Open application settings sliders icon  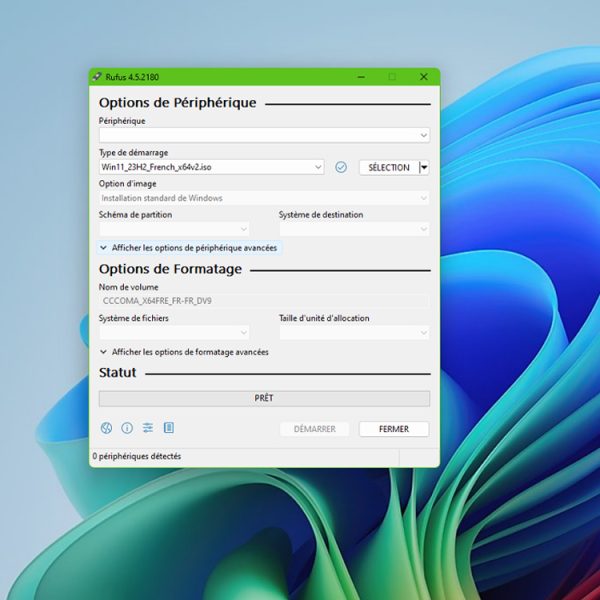(148, 428)
